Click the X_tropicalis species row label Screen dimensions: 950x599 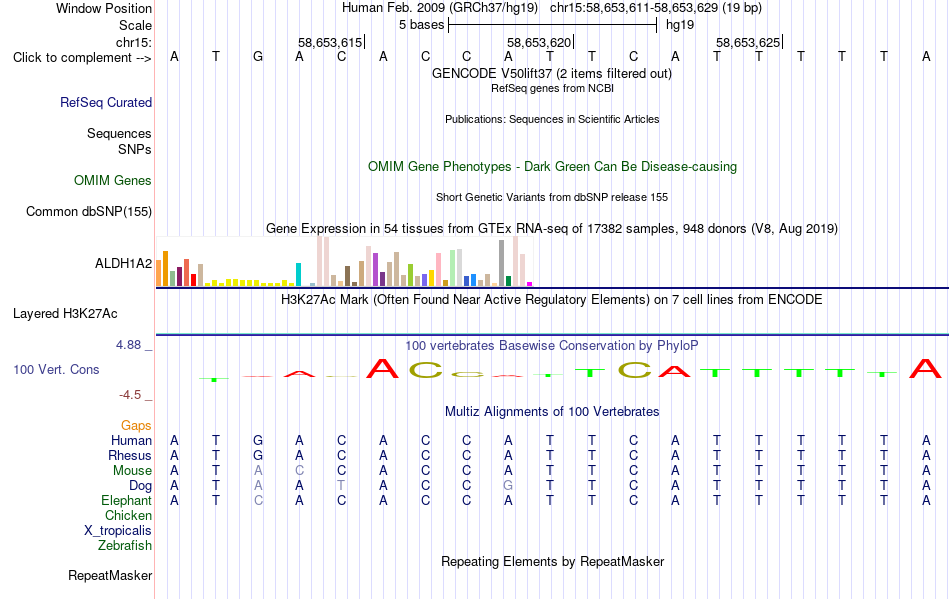tap(118, 531)
